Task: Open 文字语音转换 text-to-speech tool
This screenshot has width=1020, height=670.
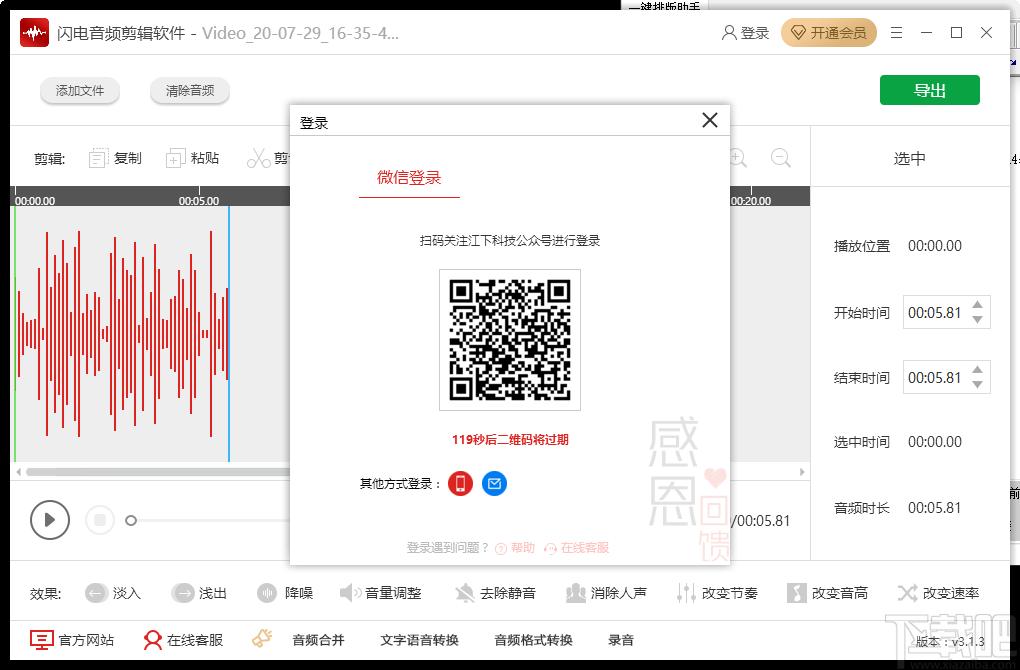Action: tap(420, 640)
